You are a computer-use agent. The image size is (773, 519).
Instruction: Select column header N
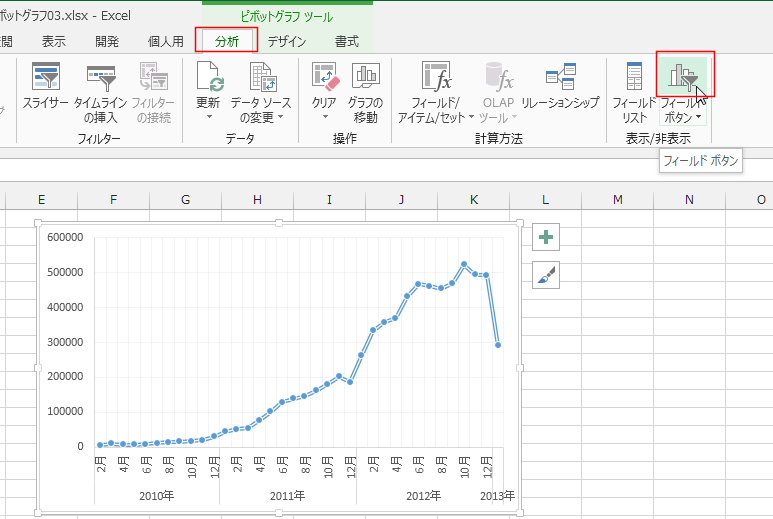689,200
